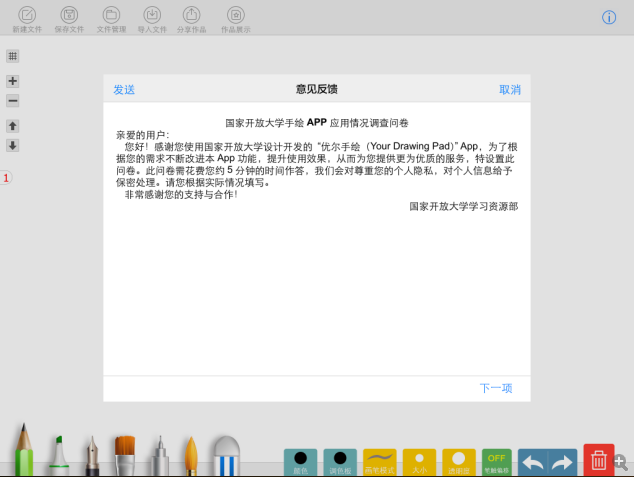
Task: Toggle the OFF 笔触偏移 switch
Action: point(496,460)
